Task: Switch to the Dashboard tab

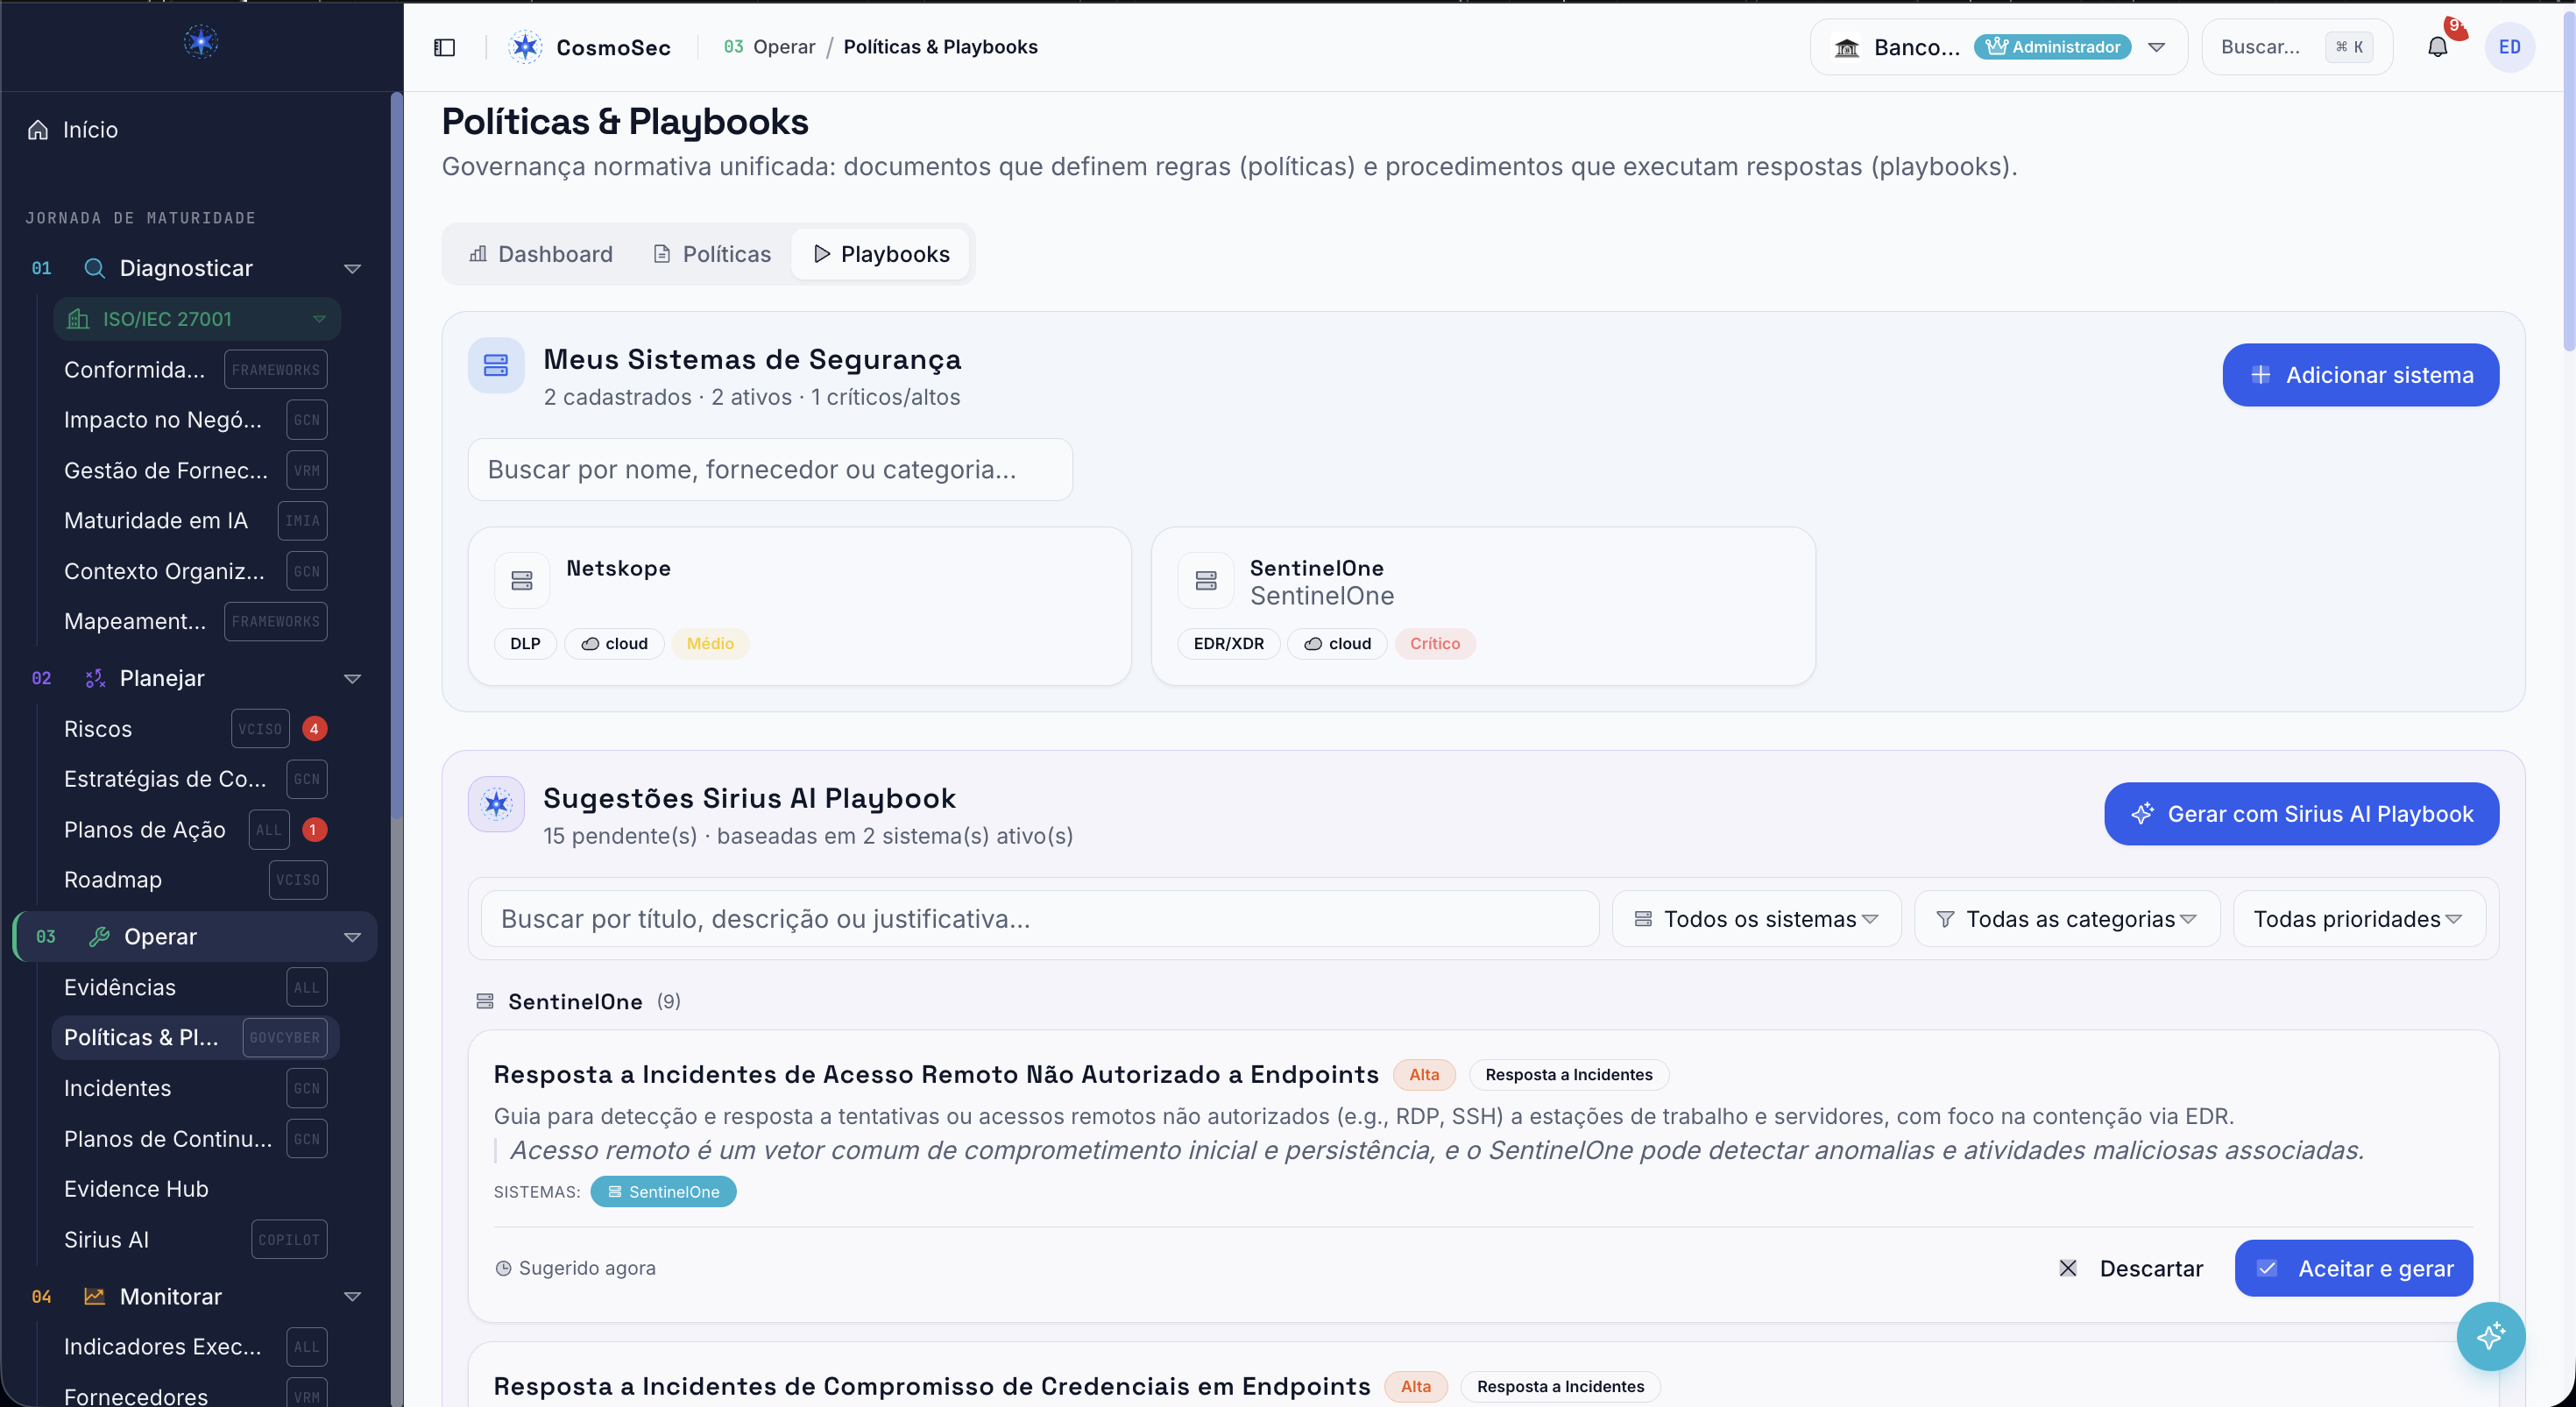Action: 541,254
